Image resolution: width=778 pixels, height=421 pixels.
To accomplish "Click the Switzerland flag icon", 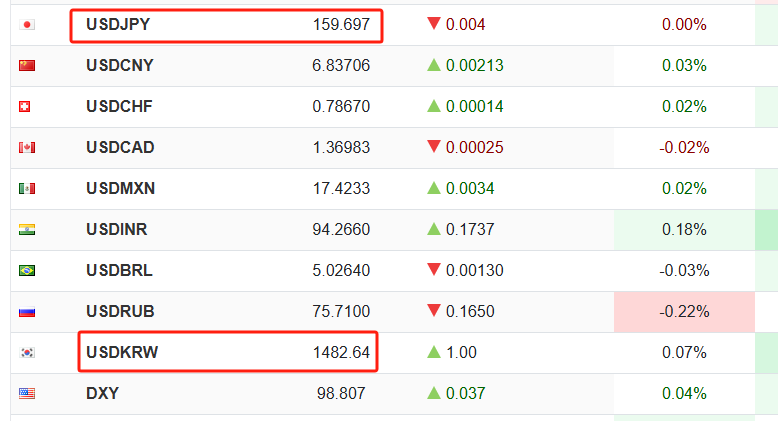I will [x=27, y=106].
